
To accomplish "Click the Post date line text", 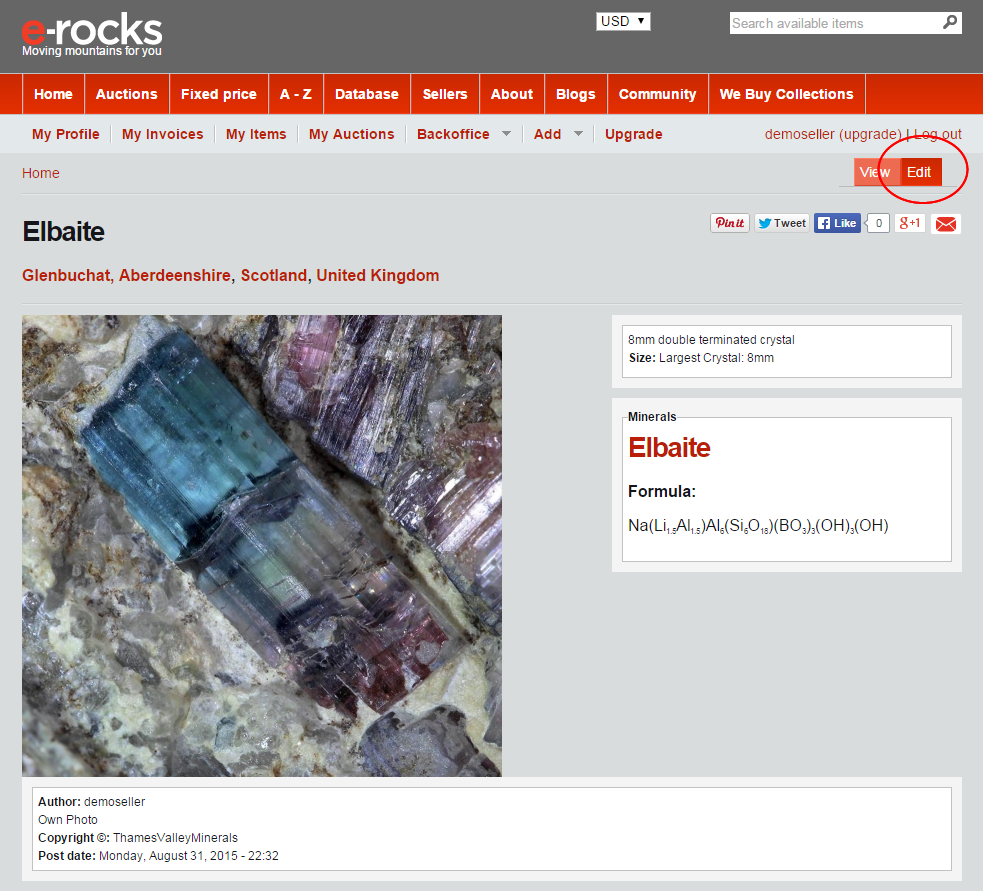I will pos(158,856).
